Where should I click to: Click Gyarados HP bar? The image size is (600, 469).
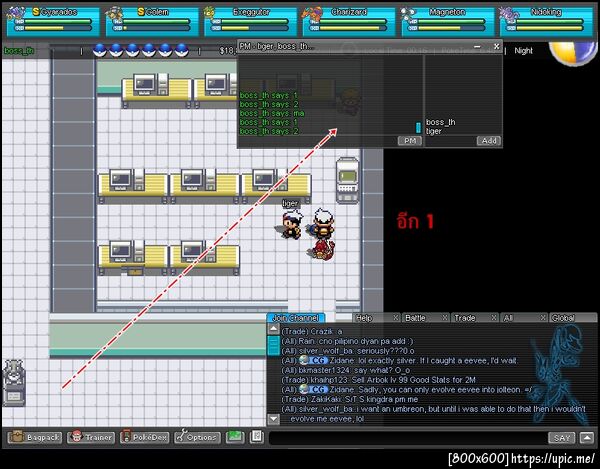tap(58, 21)
